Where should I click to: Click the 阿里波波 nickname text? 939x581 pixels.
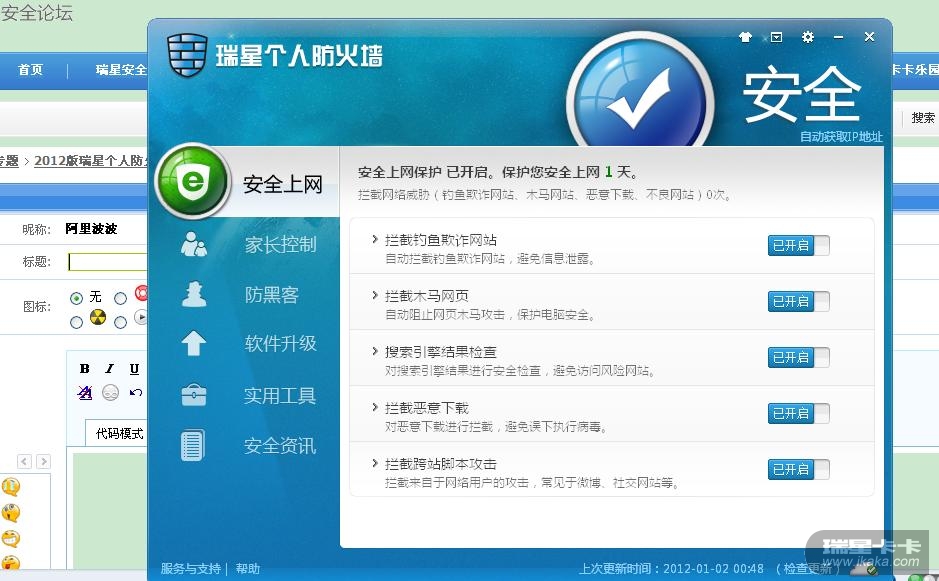[x=91, y=228]
